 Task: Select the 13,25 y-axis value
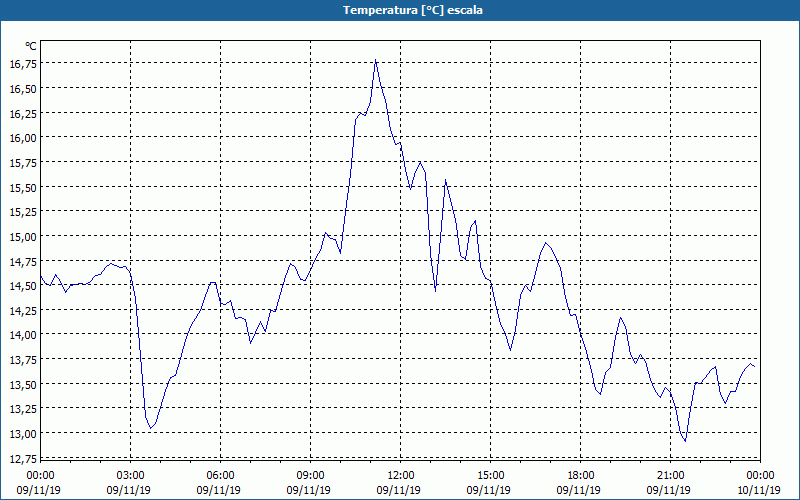23,409
